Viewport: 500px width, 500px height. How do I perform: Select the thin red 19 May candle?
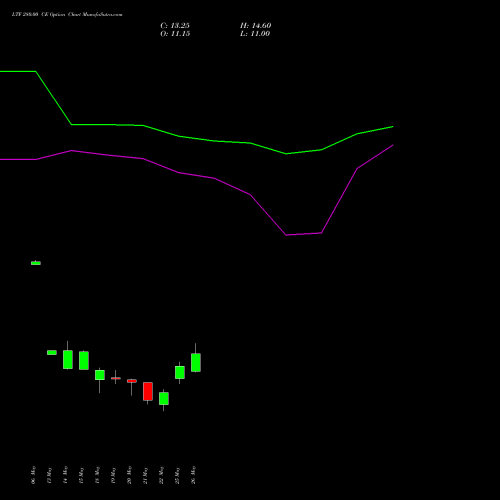116,378
